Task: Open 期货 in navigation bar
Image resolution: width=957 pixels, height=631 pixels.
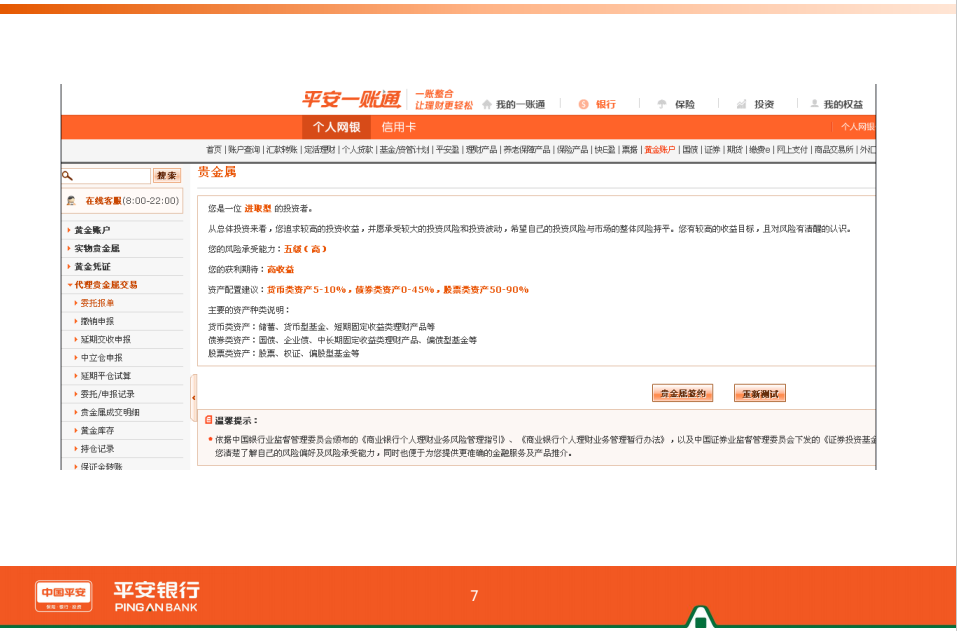Action: pyautogui.click(x=735, y=150)
